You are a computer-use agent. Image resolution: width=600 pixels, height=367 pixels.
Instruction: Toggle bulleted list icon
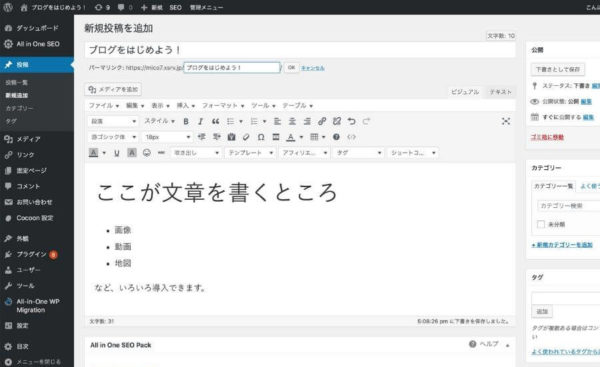point(230,121)
